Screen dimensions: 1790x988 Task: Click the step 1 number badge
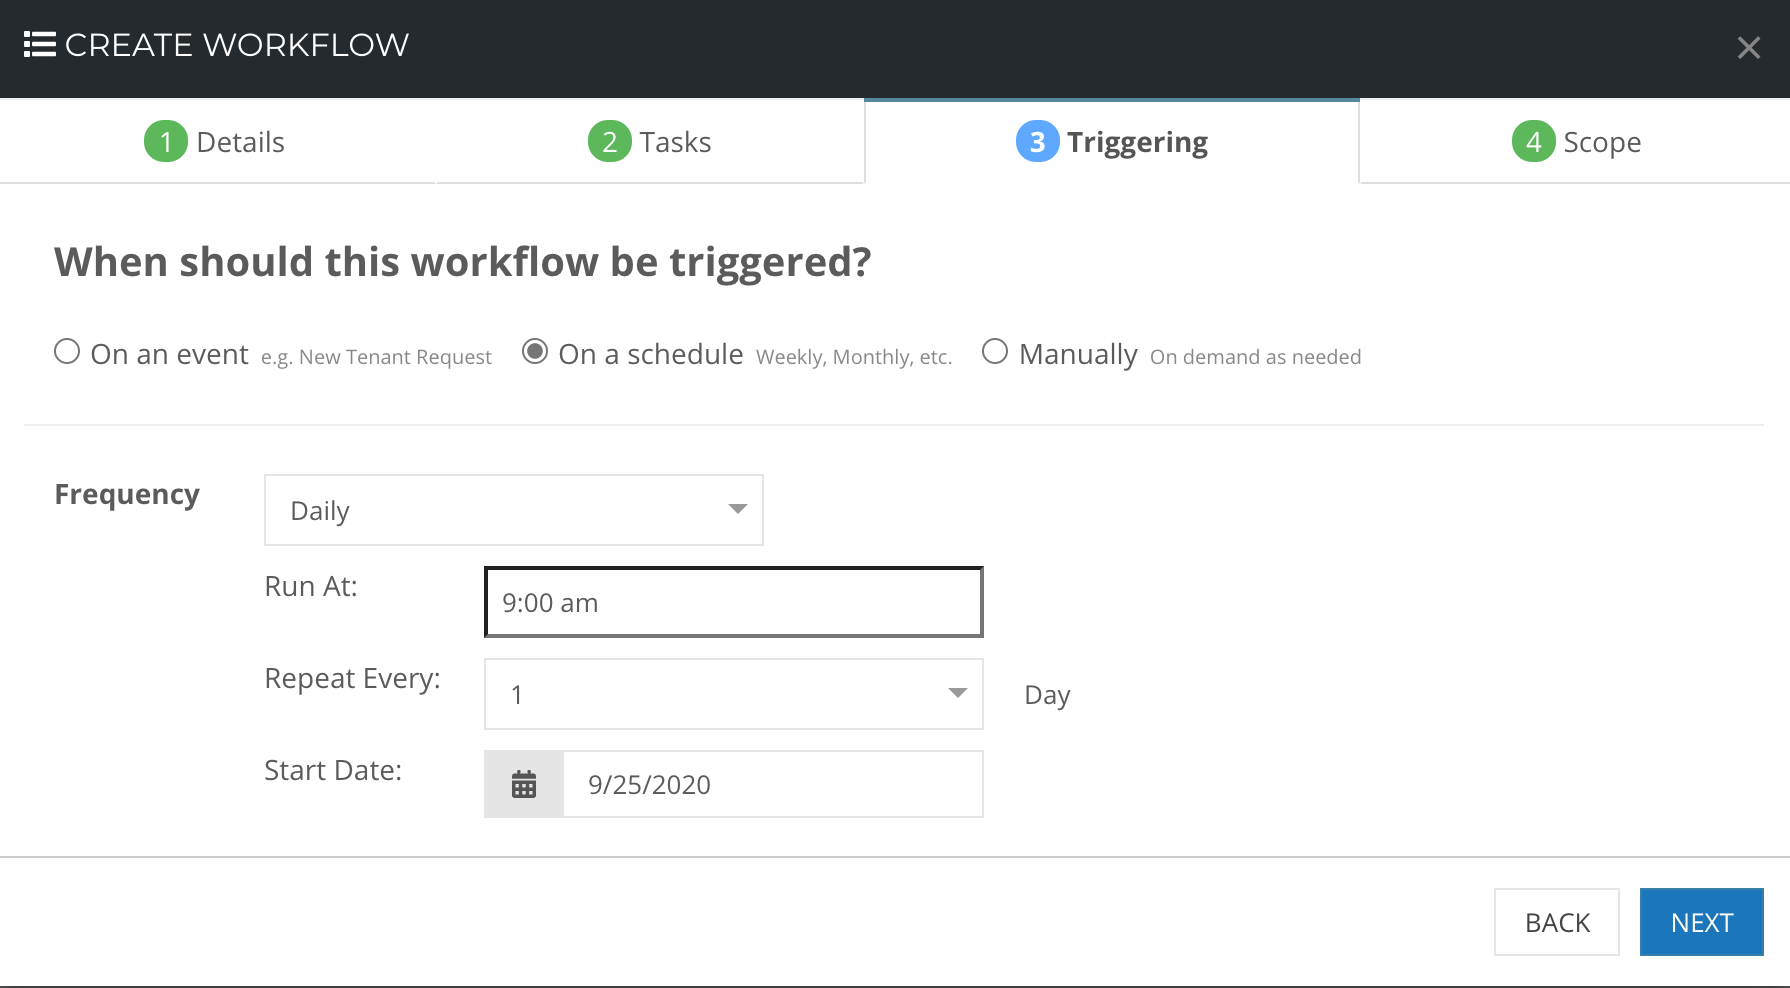[166, 141]
